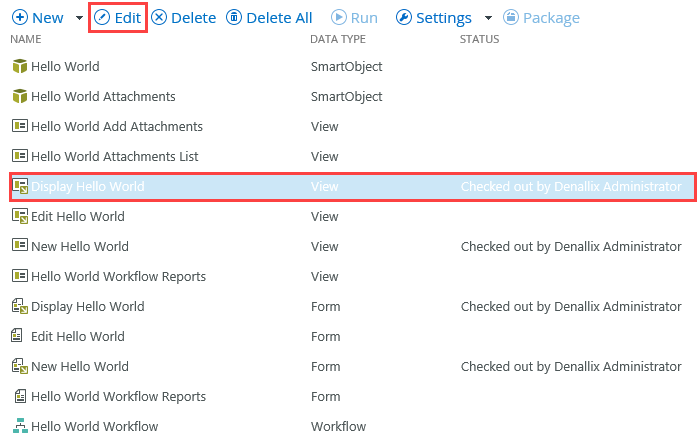Image resolution: width=697 pixels, height=448 pixels.
Task: Expand the New dropdown arrow
Action: pos(80,19)
